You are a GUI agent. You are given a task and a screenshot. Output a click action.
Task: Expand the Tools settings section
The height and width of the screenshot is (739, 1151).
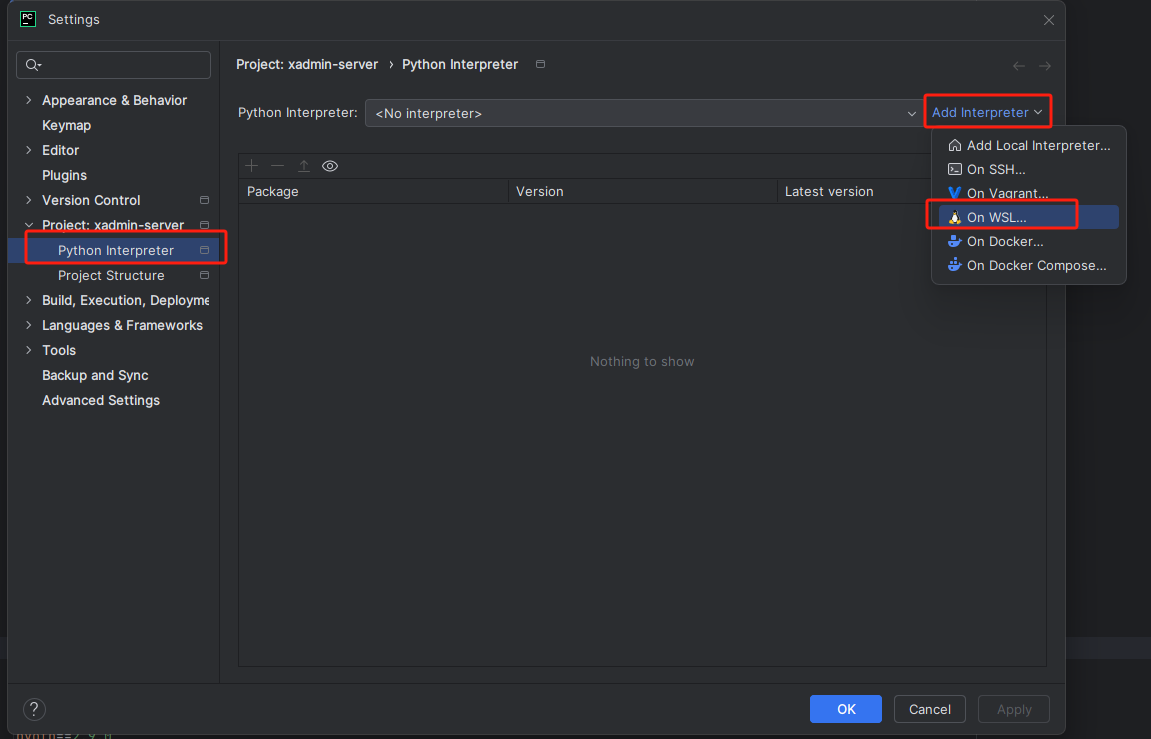29,350
